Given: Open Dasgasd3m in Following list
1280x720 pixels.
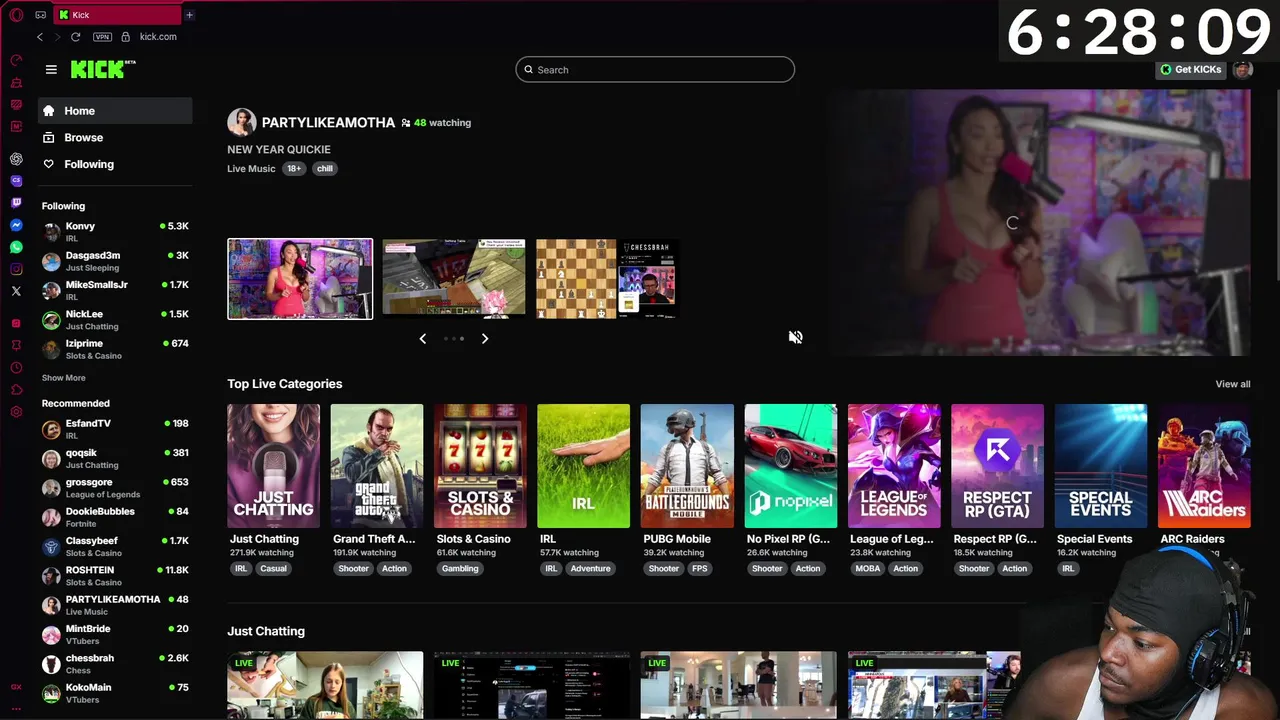Looking at the screenshot, I should pyautogui.click(x=115, y=261).
